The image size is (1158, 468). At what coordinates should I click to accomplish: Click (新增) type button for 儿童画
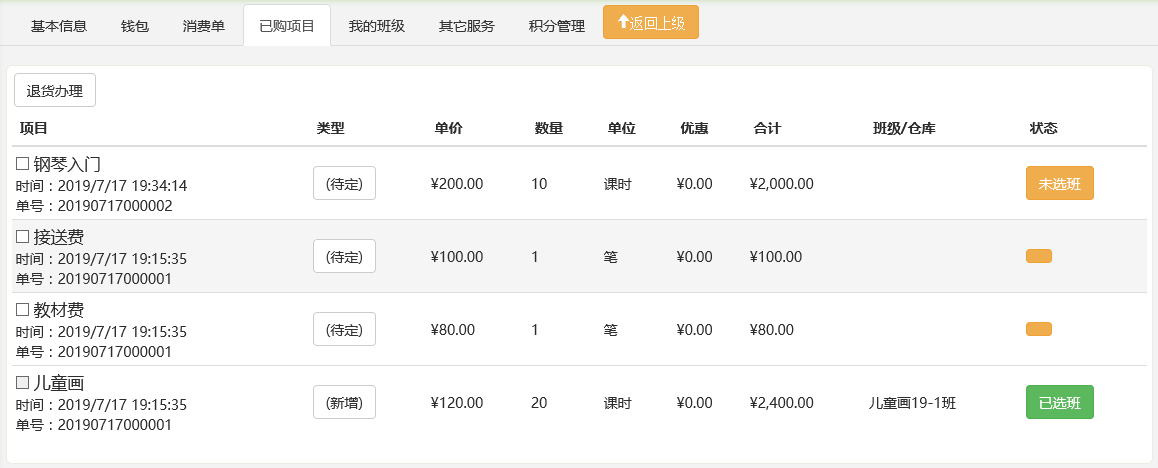345,402
